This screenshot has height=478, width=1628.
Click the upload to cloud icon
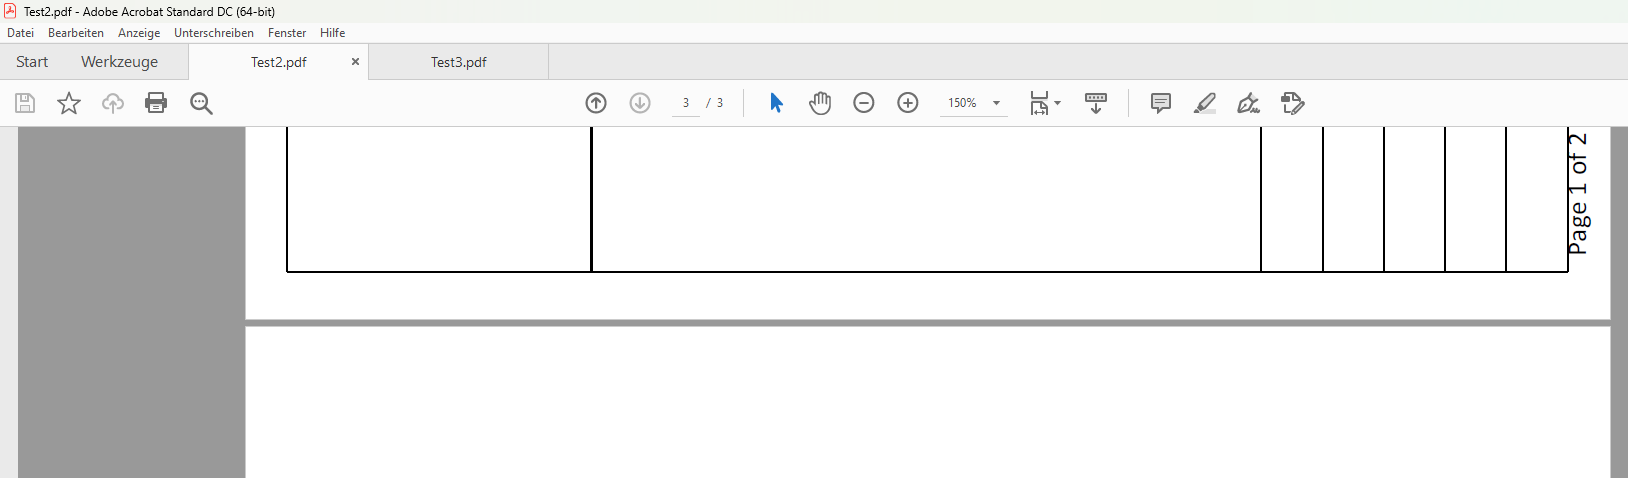[x=113, y=103]
